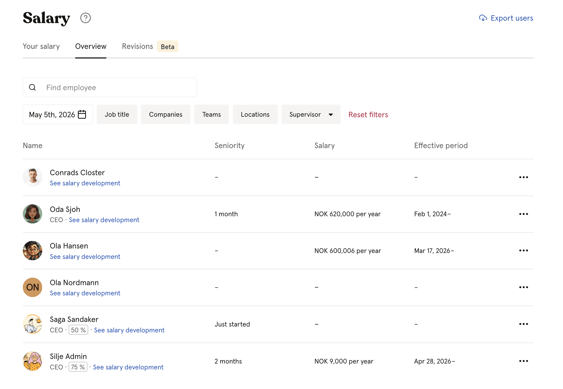Open the more options menu for Silje Admin
The width and height of the screenshot is (563, 389).
523,361
